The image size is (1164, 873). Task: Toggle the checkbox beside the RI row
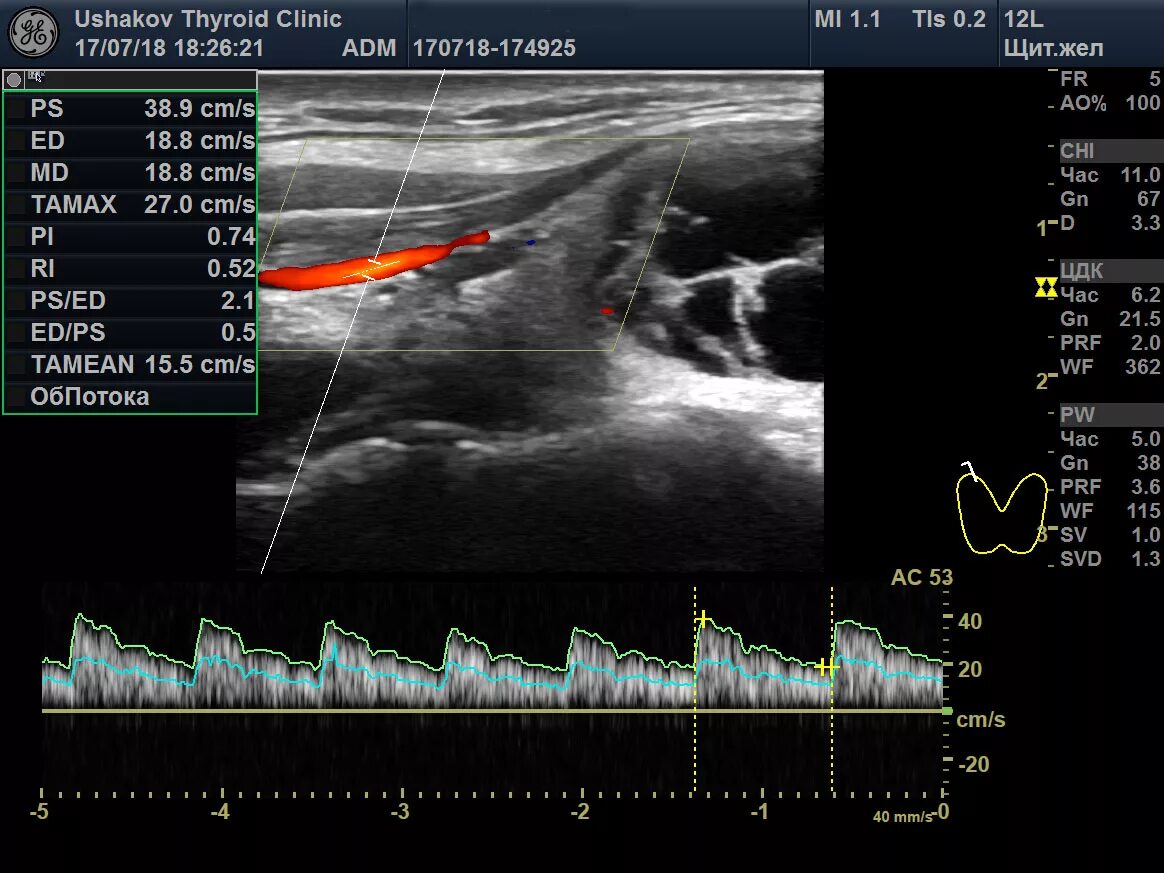coord(16,269)
